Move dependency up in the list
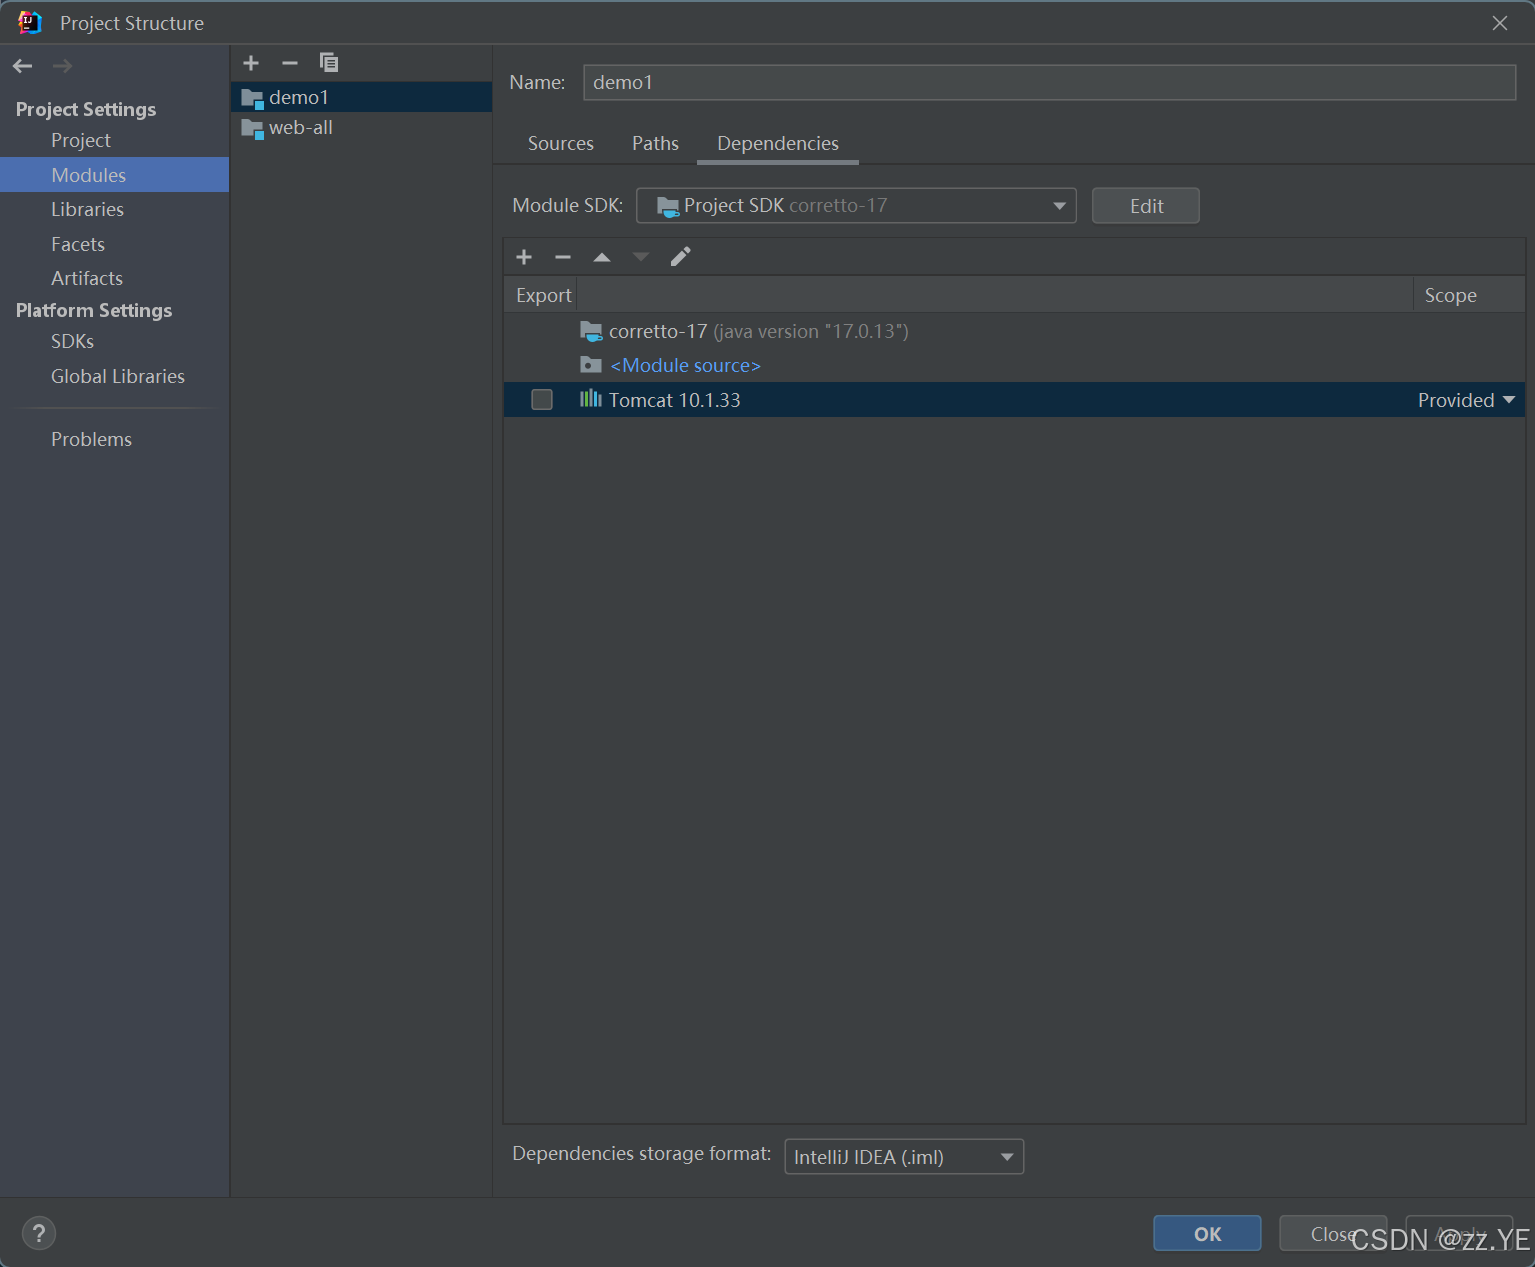Image resolution: width=1535 pixels, height=1267 pixels. coord(602,257)
